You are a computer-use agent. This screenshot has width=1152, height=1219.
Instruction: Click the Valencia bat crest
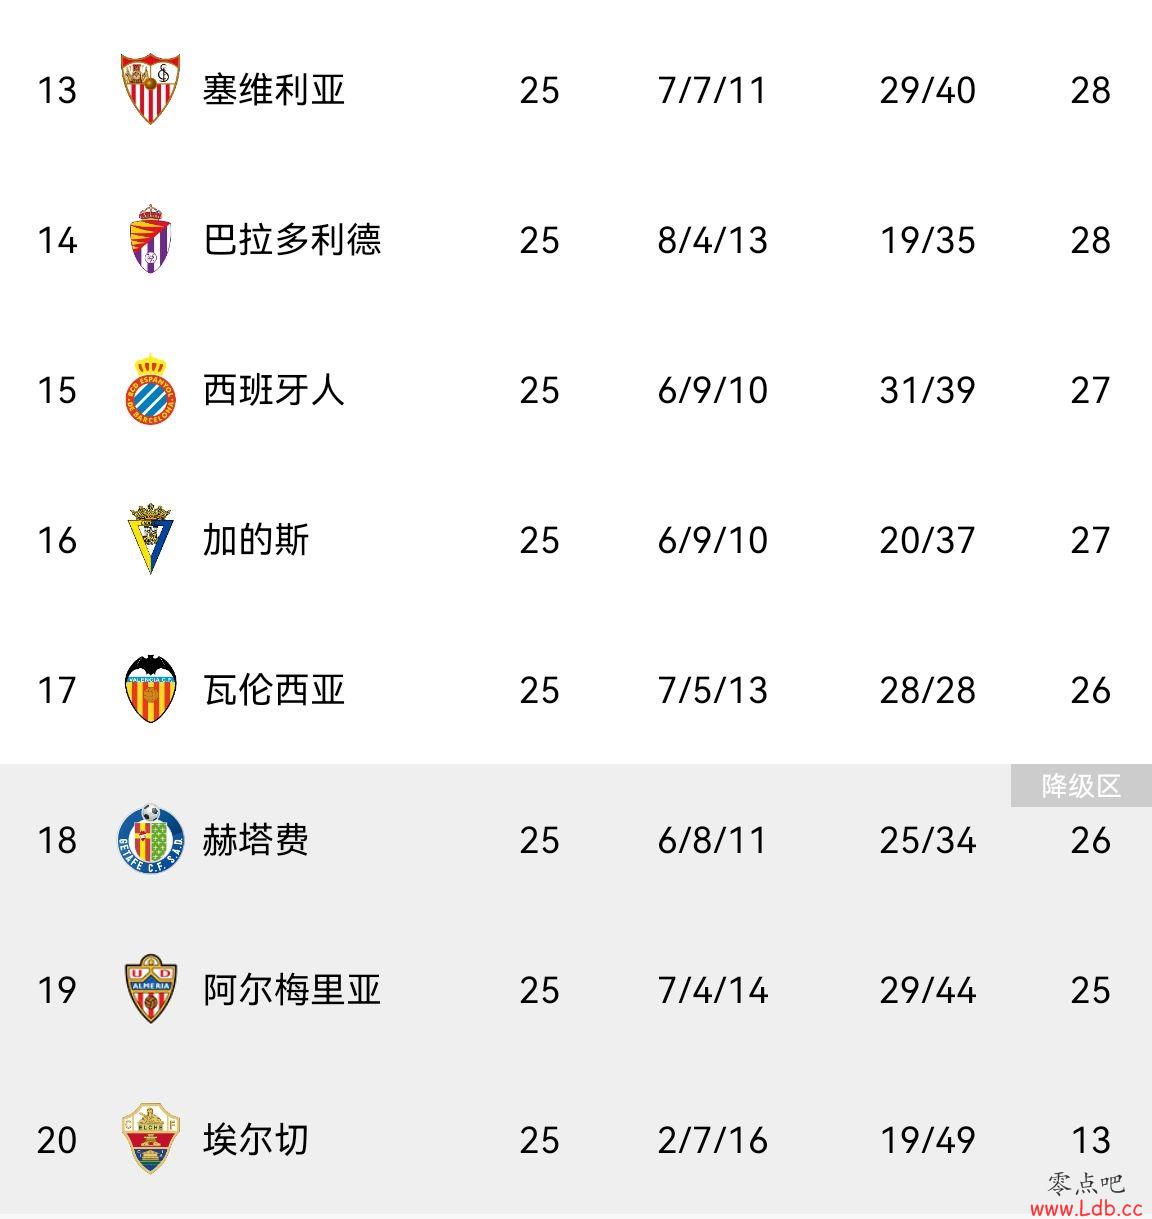point(150,689)
